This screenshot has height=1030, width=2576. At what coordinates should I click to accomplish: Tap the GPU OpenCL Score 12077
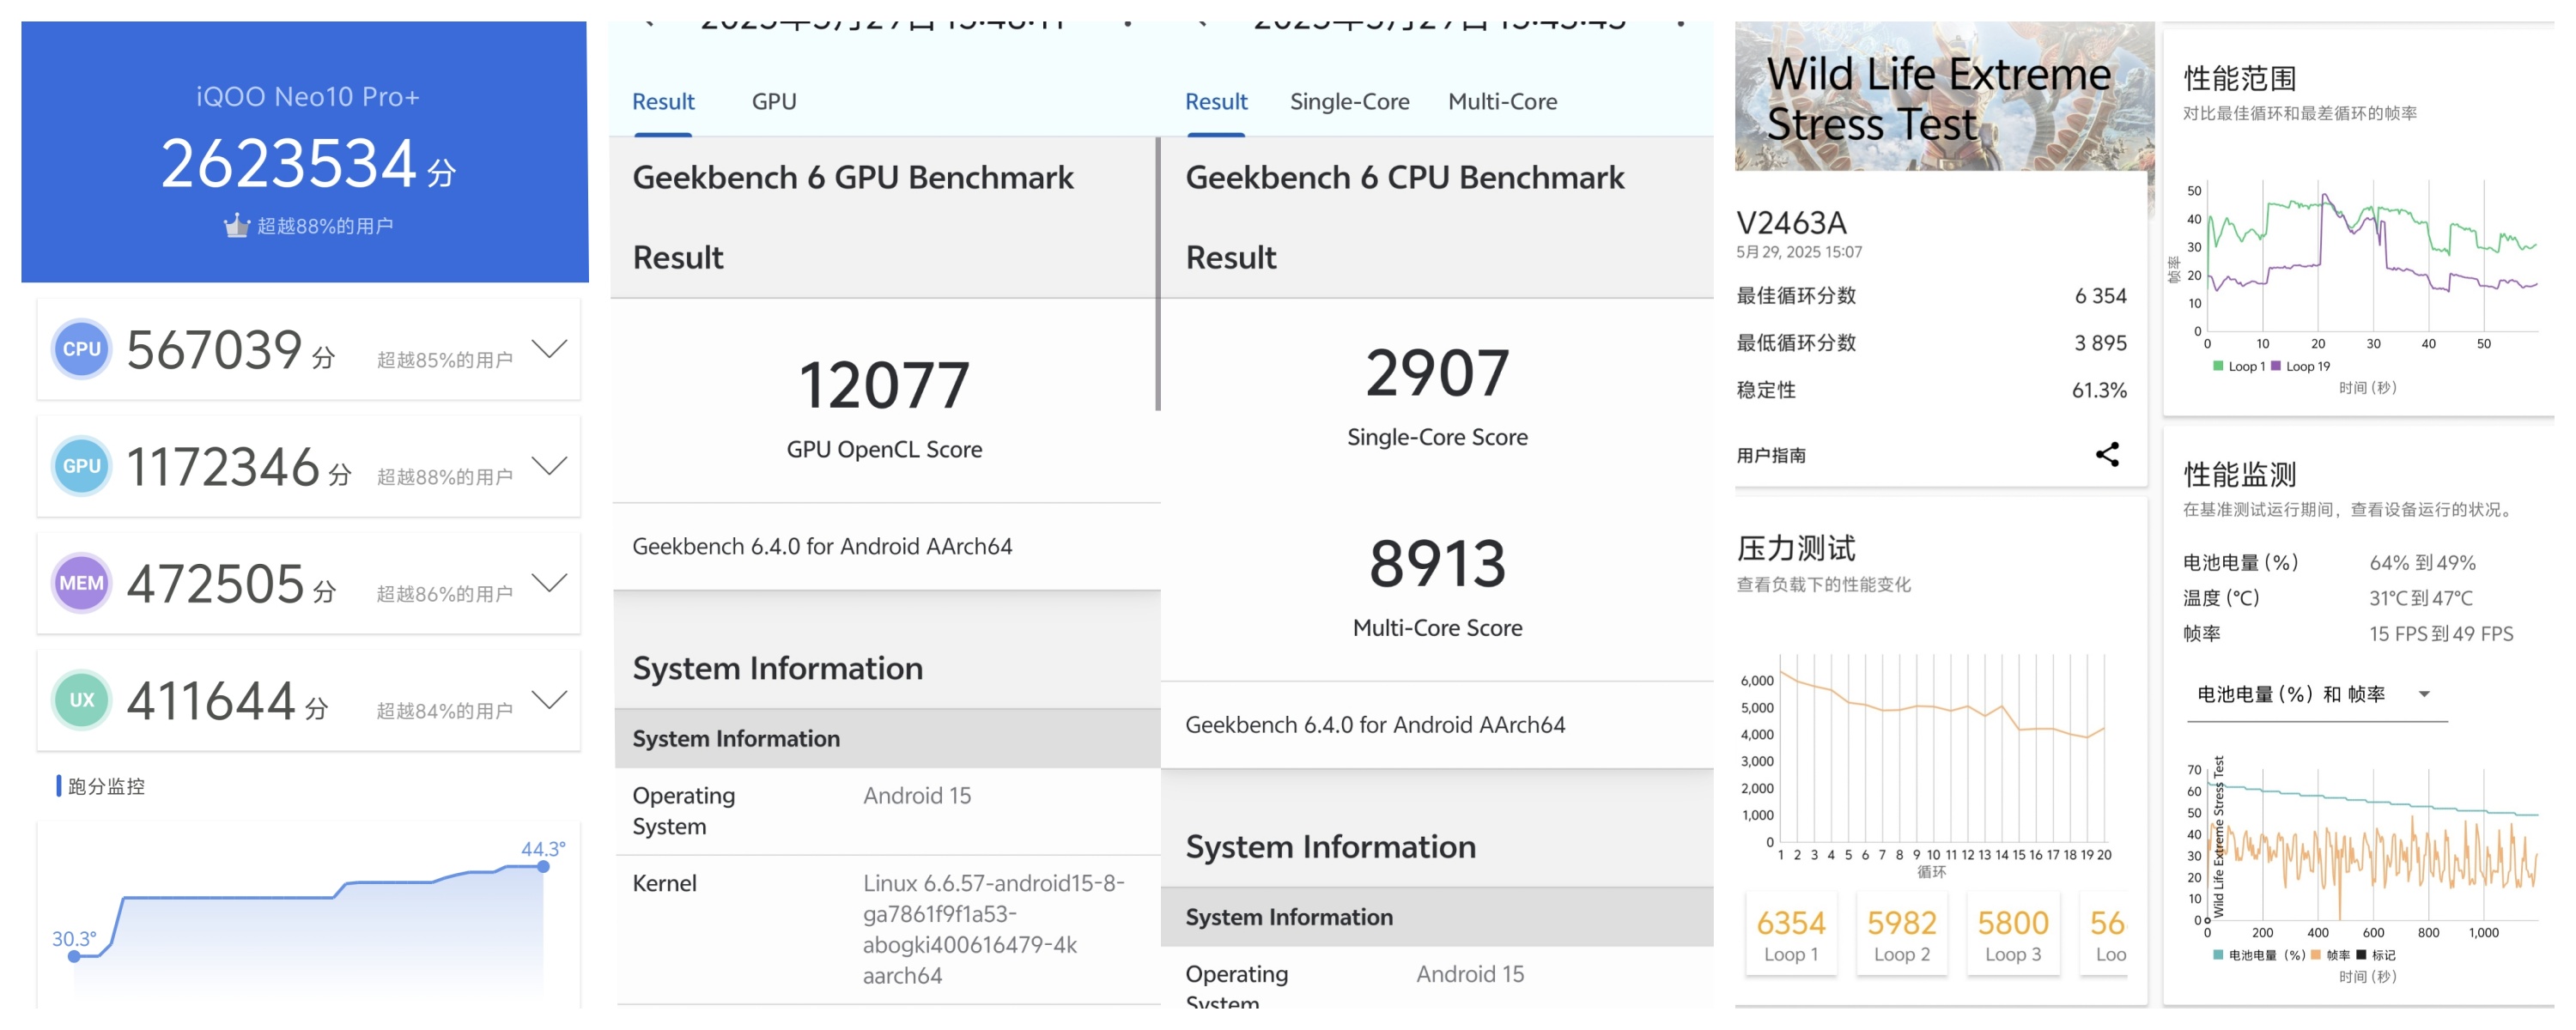[884, 385]
